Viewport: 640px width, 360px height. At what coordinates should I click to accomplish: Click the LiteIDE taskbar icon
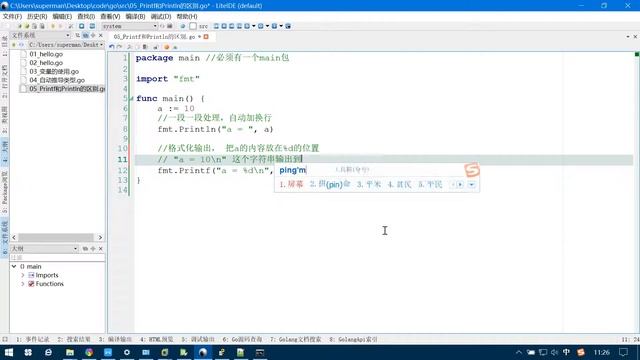(202, 352)
